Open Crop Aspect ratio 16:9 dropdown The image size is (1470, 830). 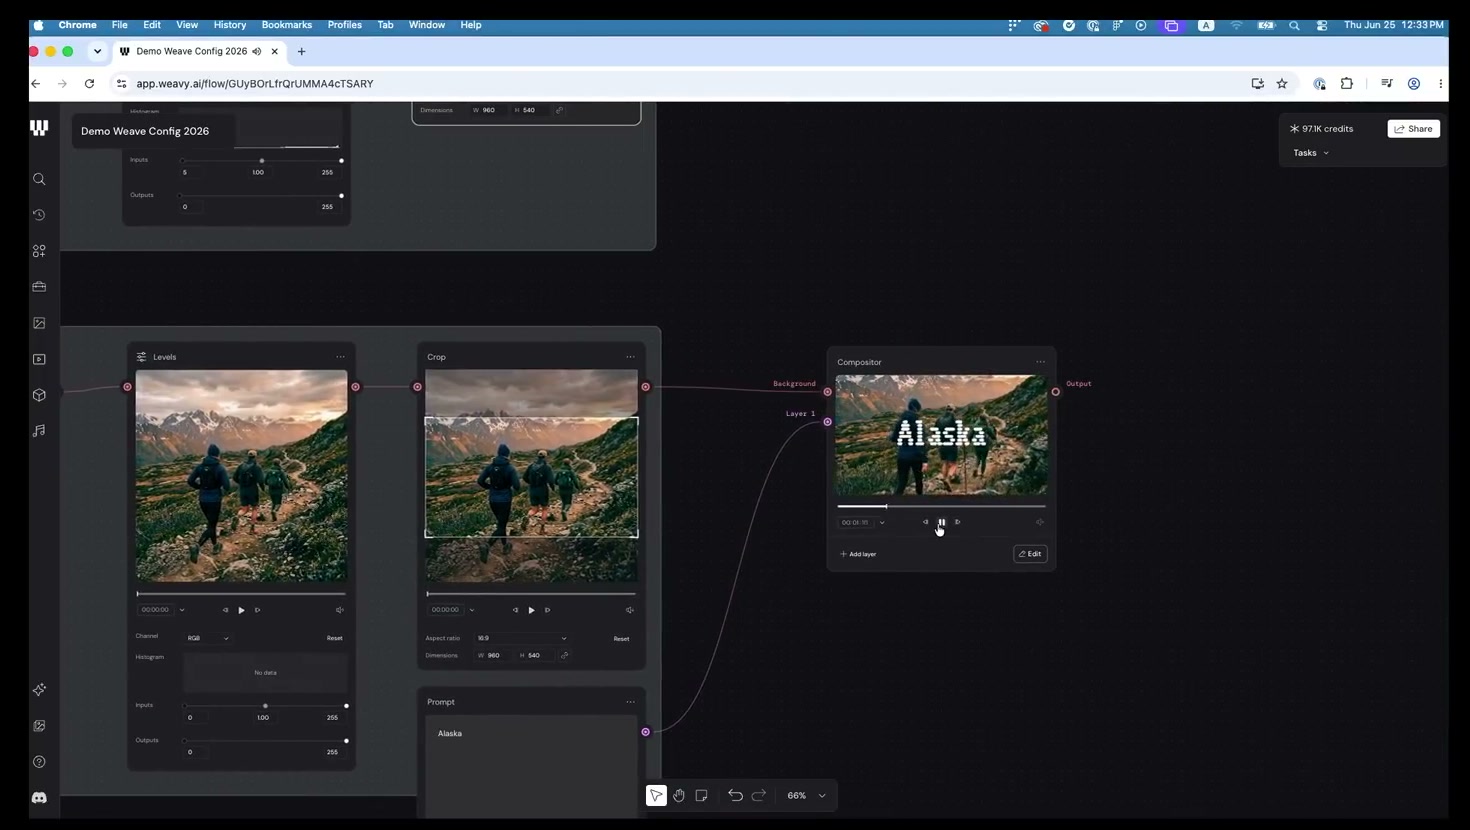pos(522,638)
